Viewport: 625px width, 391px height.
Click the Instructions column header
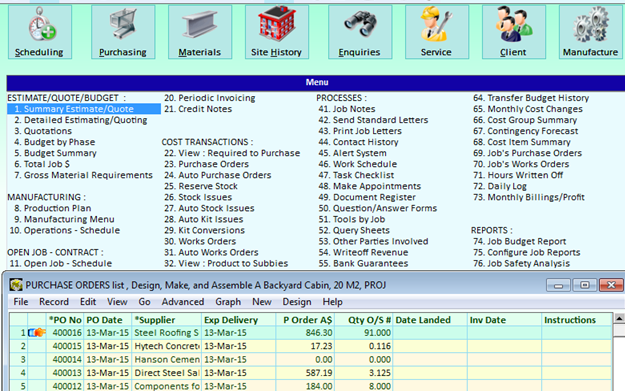(x=577, y=320)
